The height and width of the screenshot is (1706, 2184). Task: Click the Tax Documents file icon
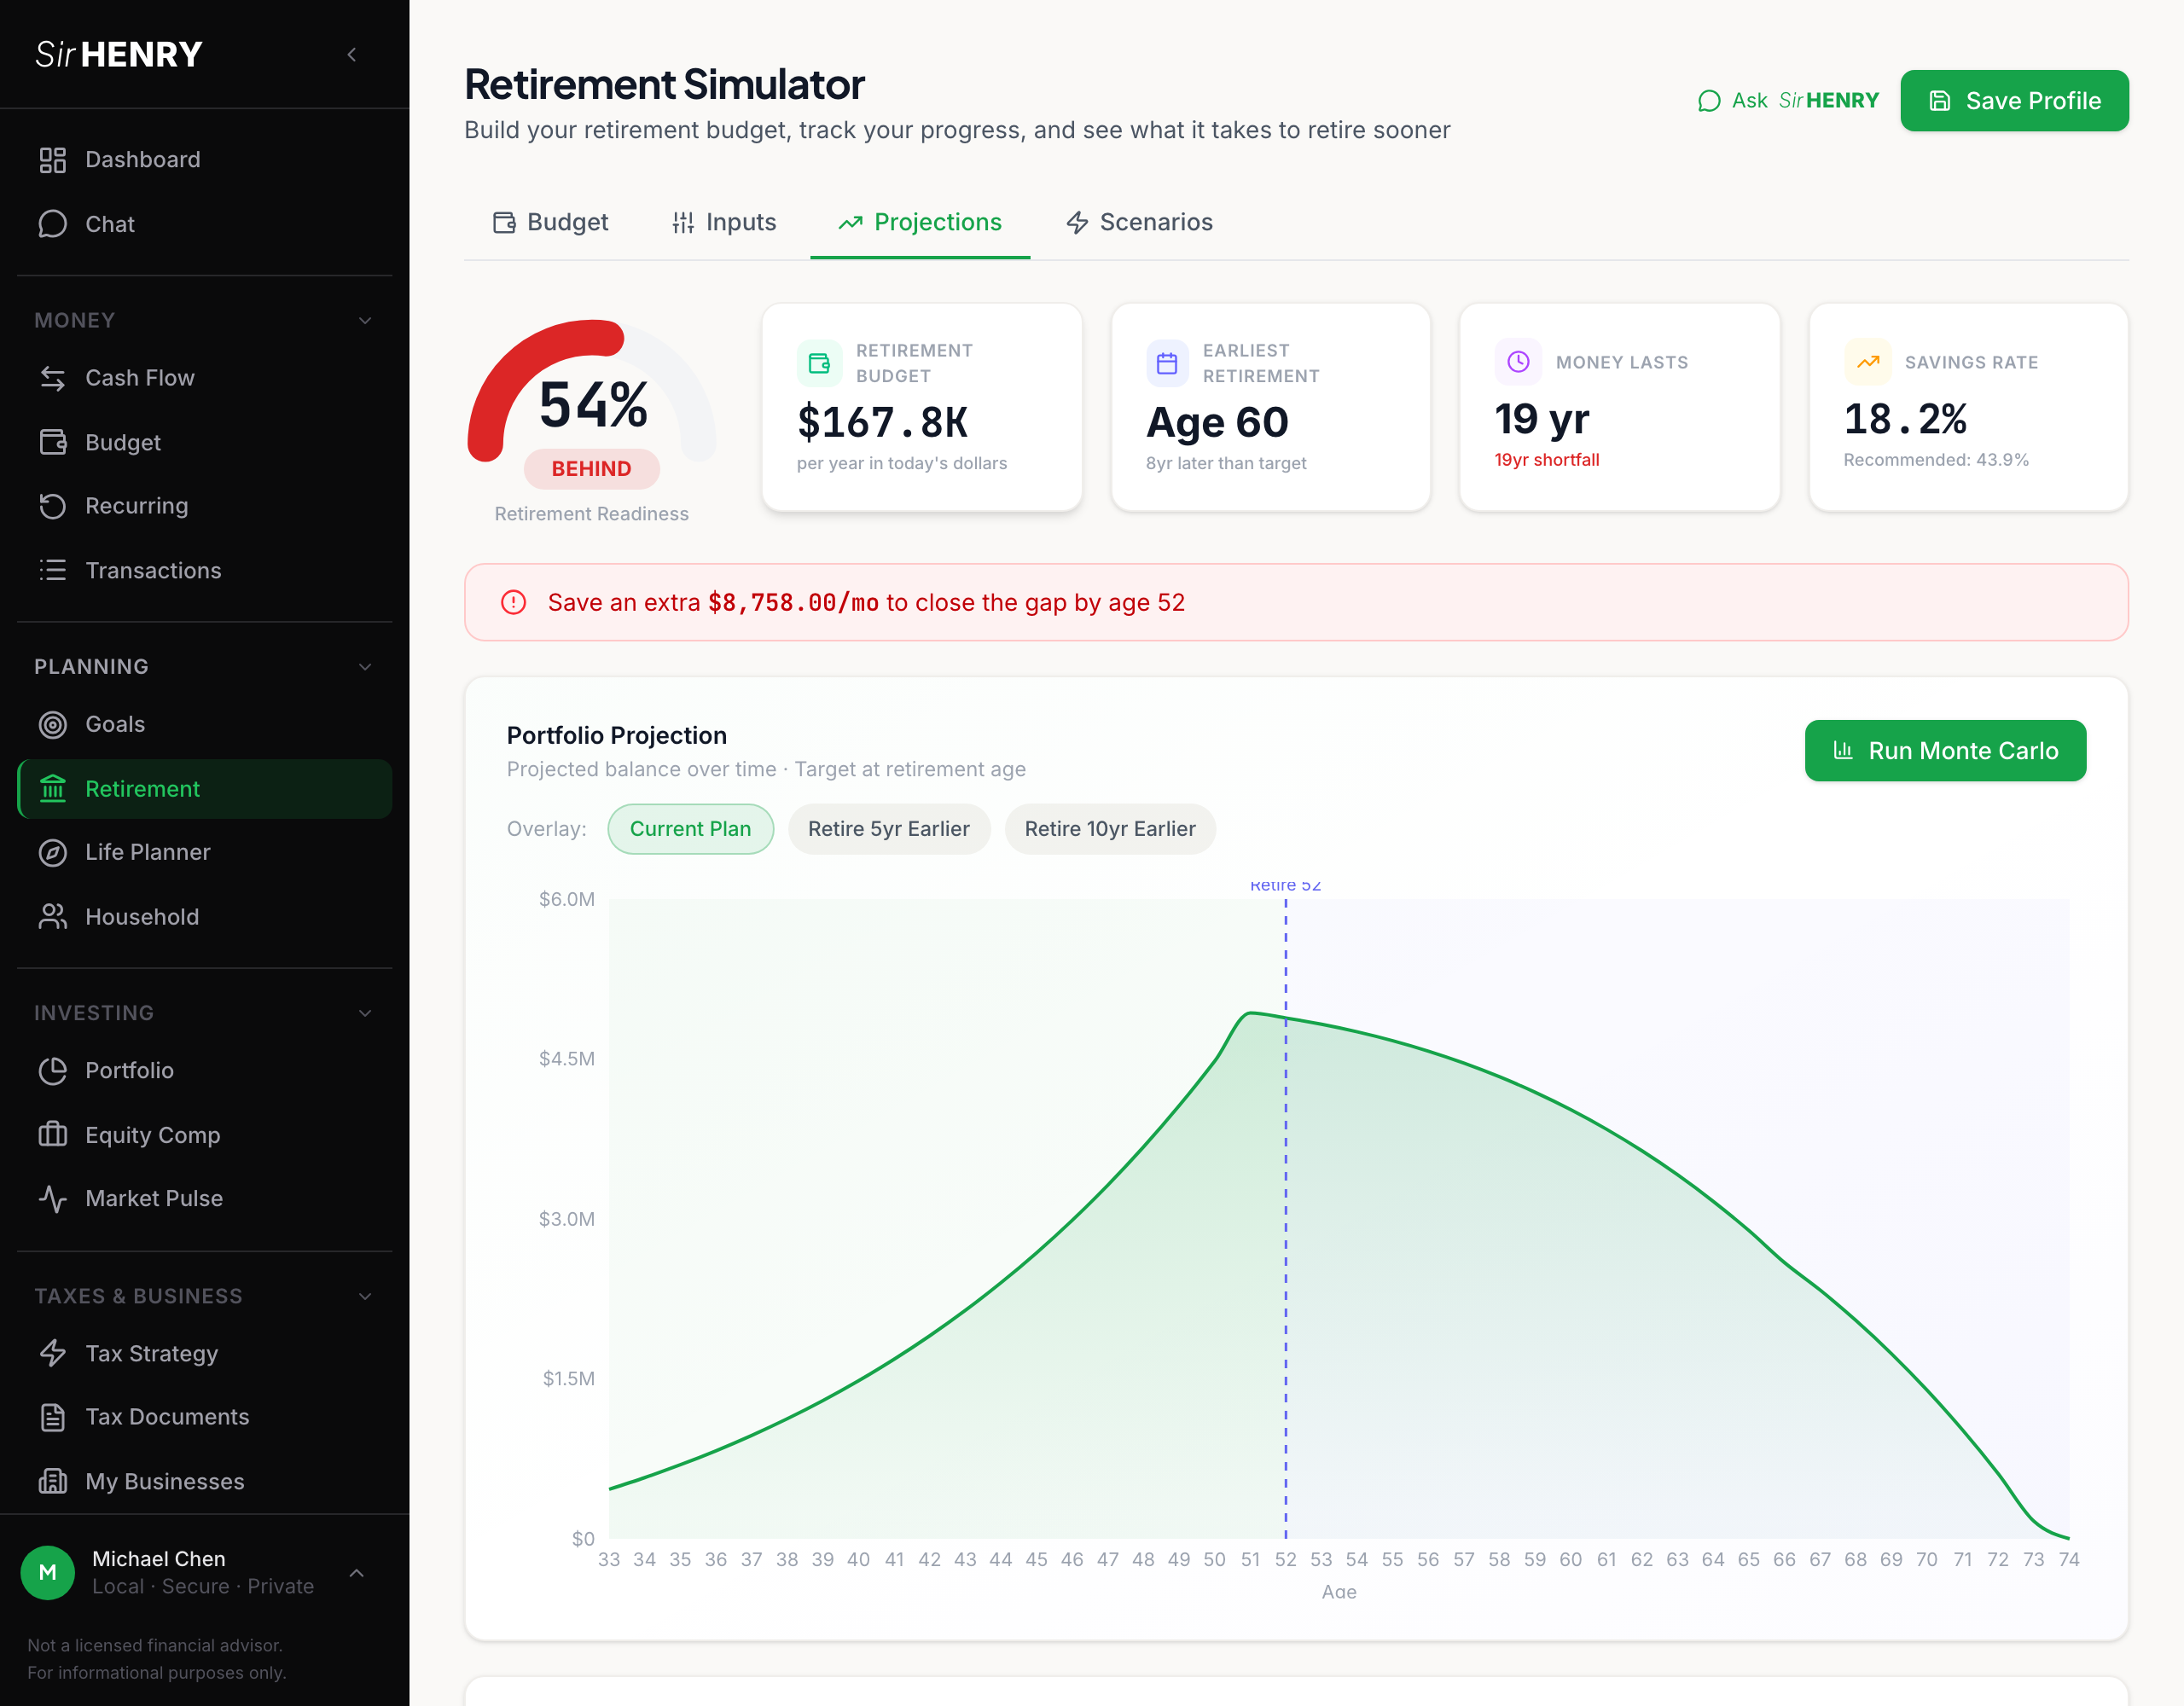point(52,1417)
